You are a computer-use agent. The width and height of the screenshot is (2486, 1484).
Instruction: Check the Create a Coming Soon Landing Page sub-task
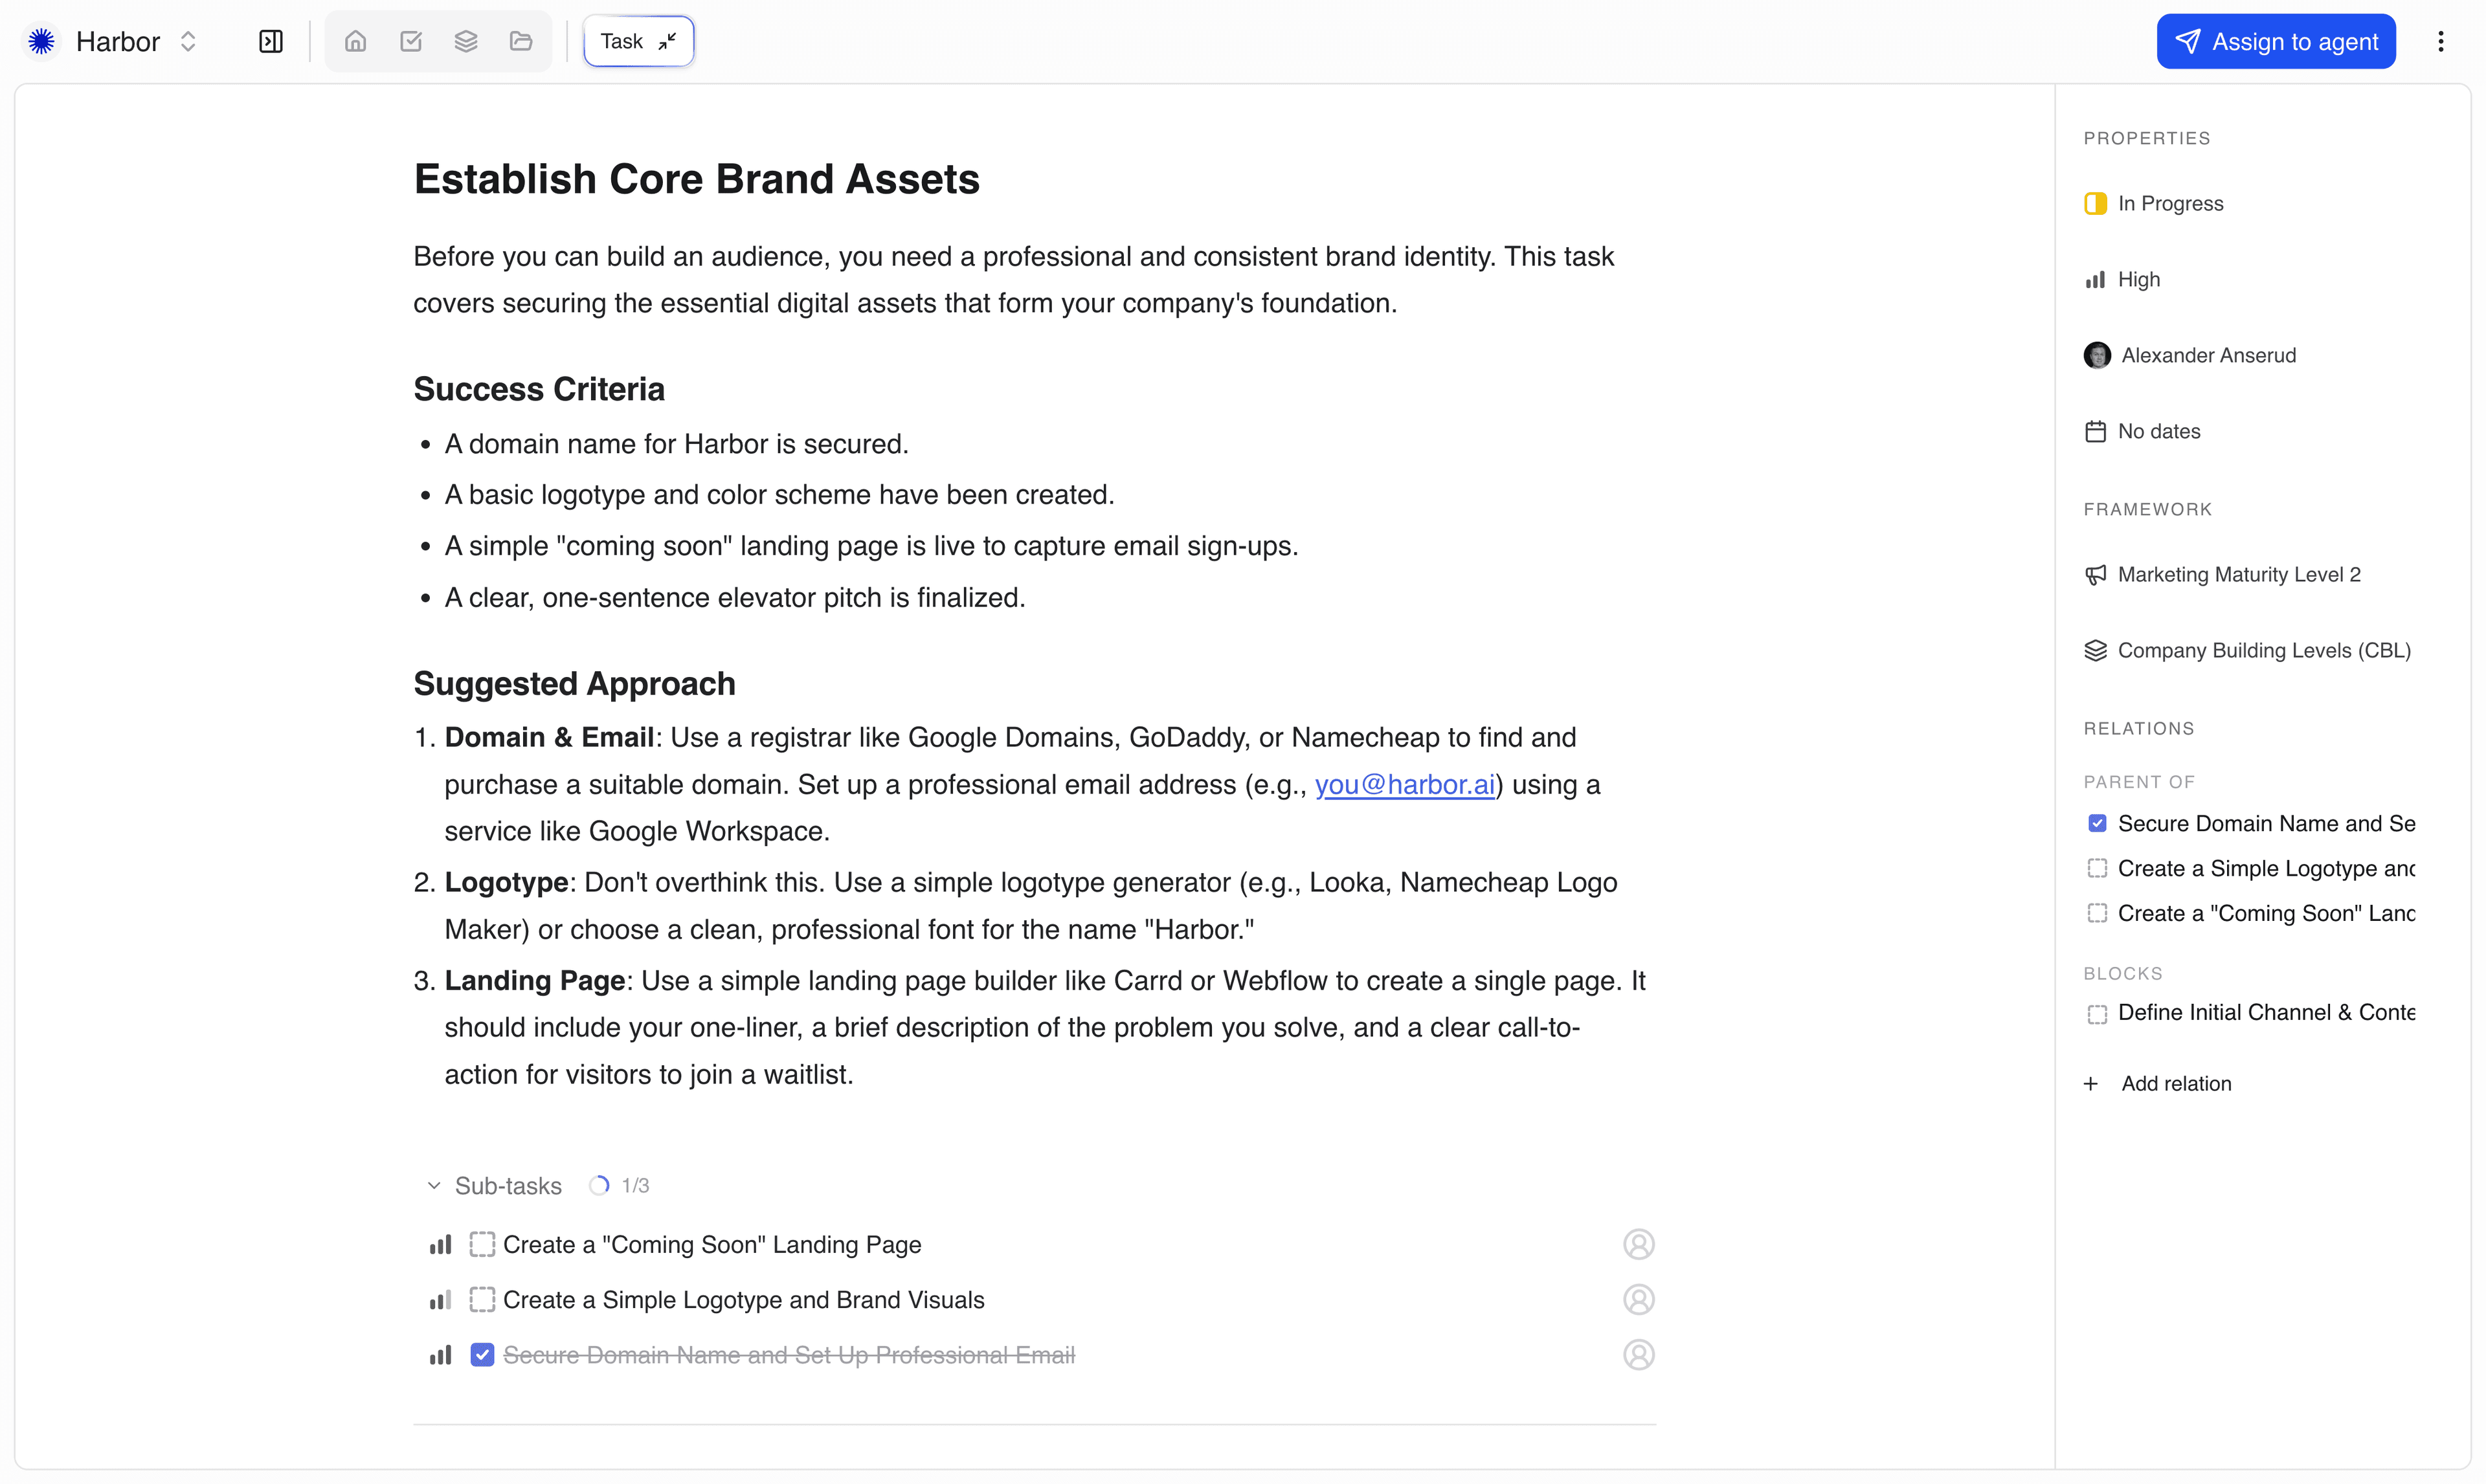pyautogui.click(x=482, y=1244)
